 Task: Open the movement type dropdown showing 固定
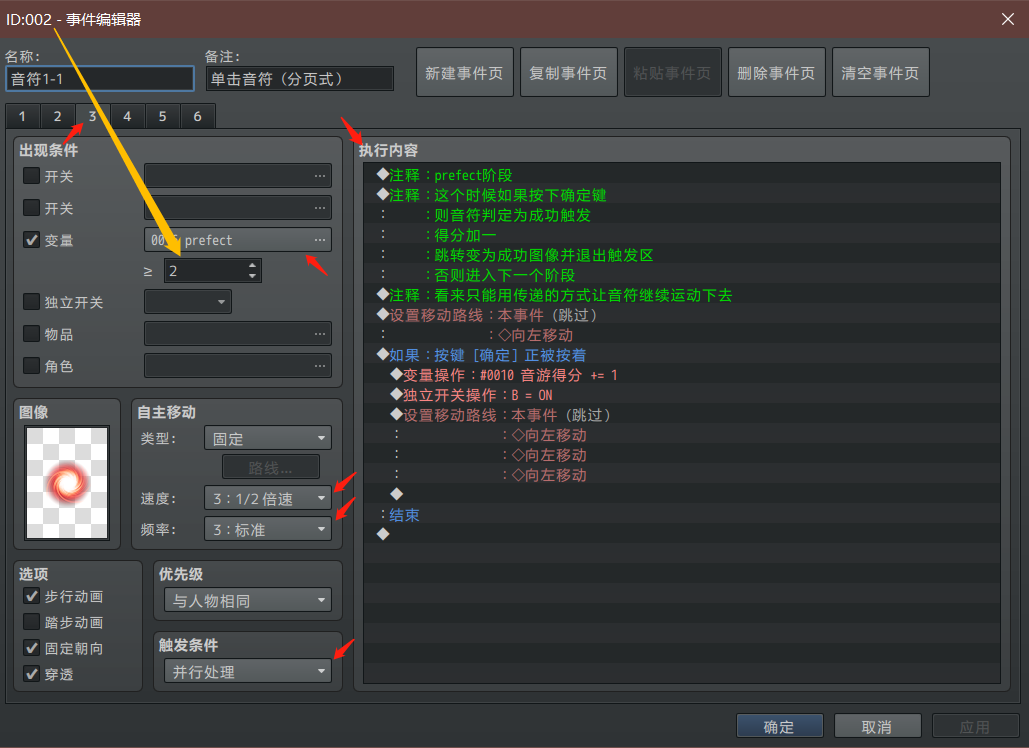(x=268, y=438)
